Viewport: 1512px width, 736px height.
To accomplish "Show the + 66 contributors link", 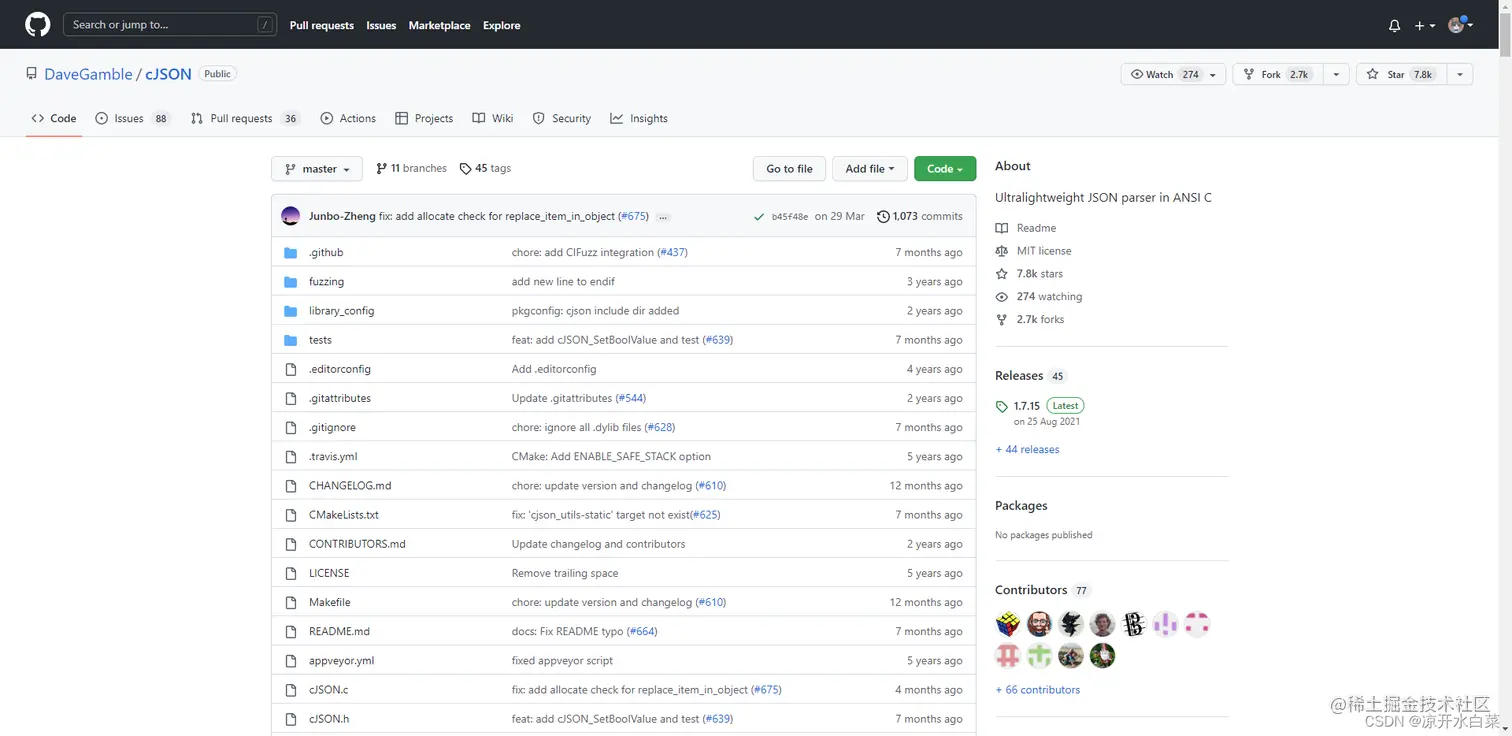I will click(1037, 690).
